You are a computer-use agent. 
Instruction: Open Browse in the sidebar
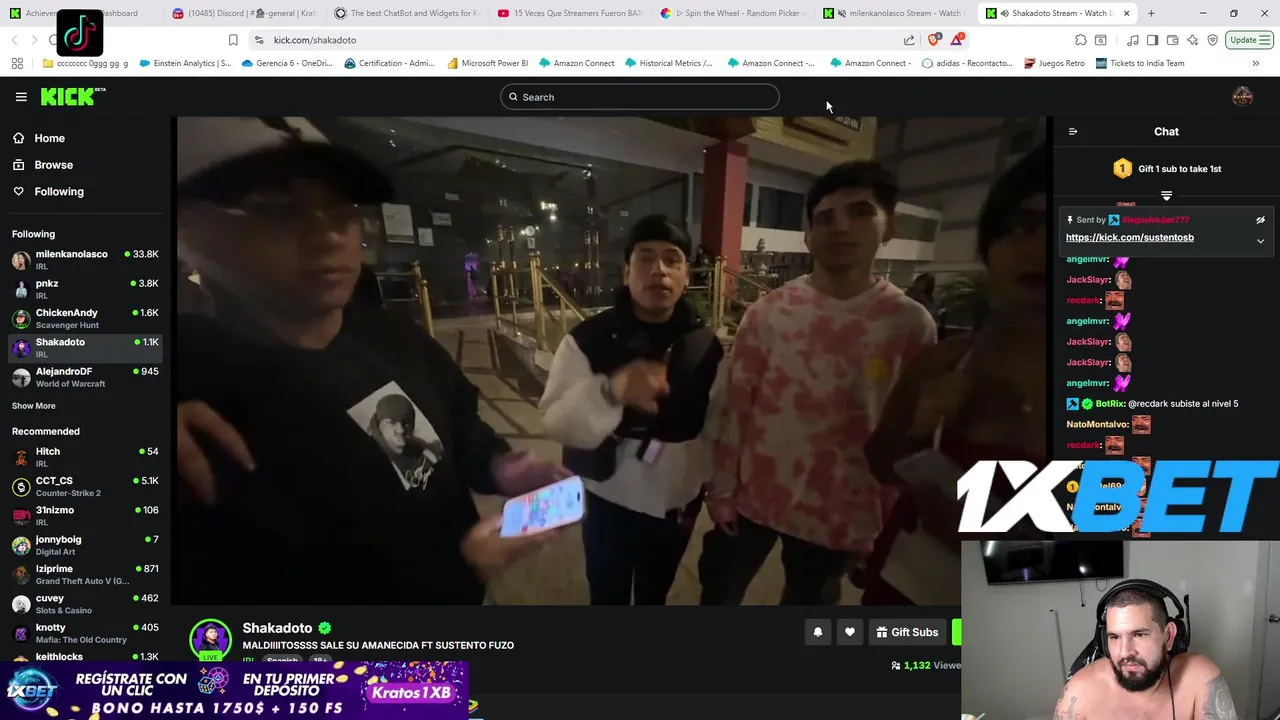[x=44, y=165]
